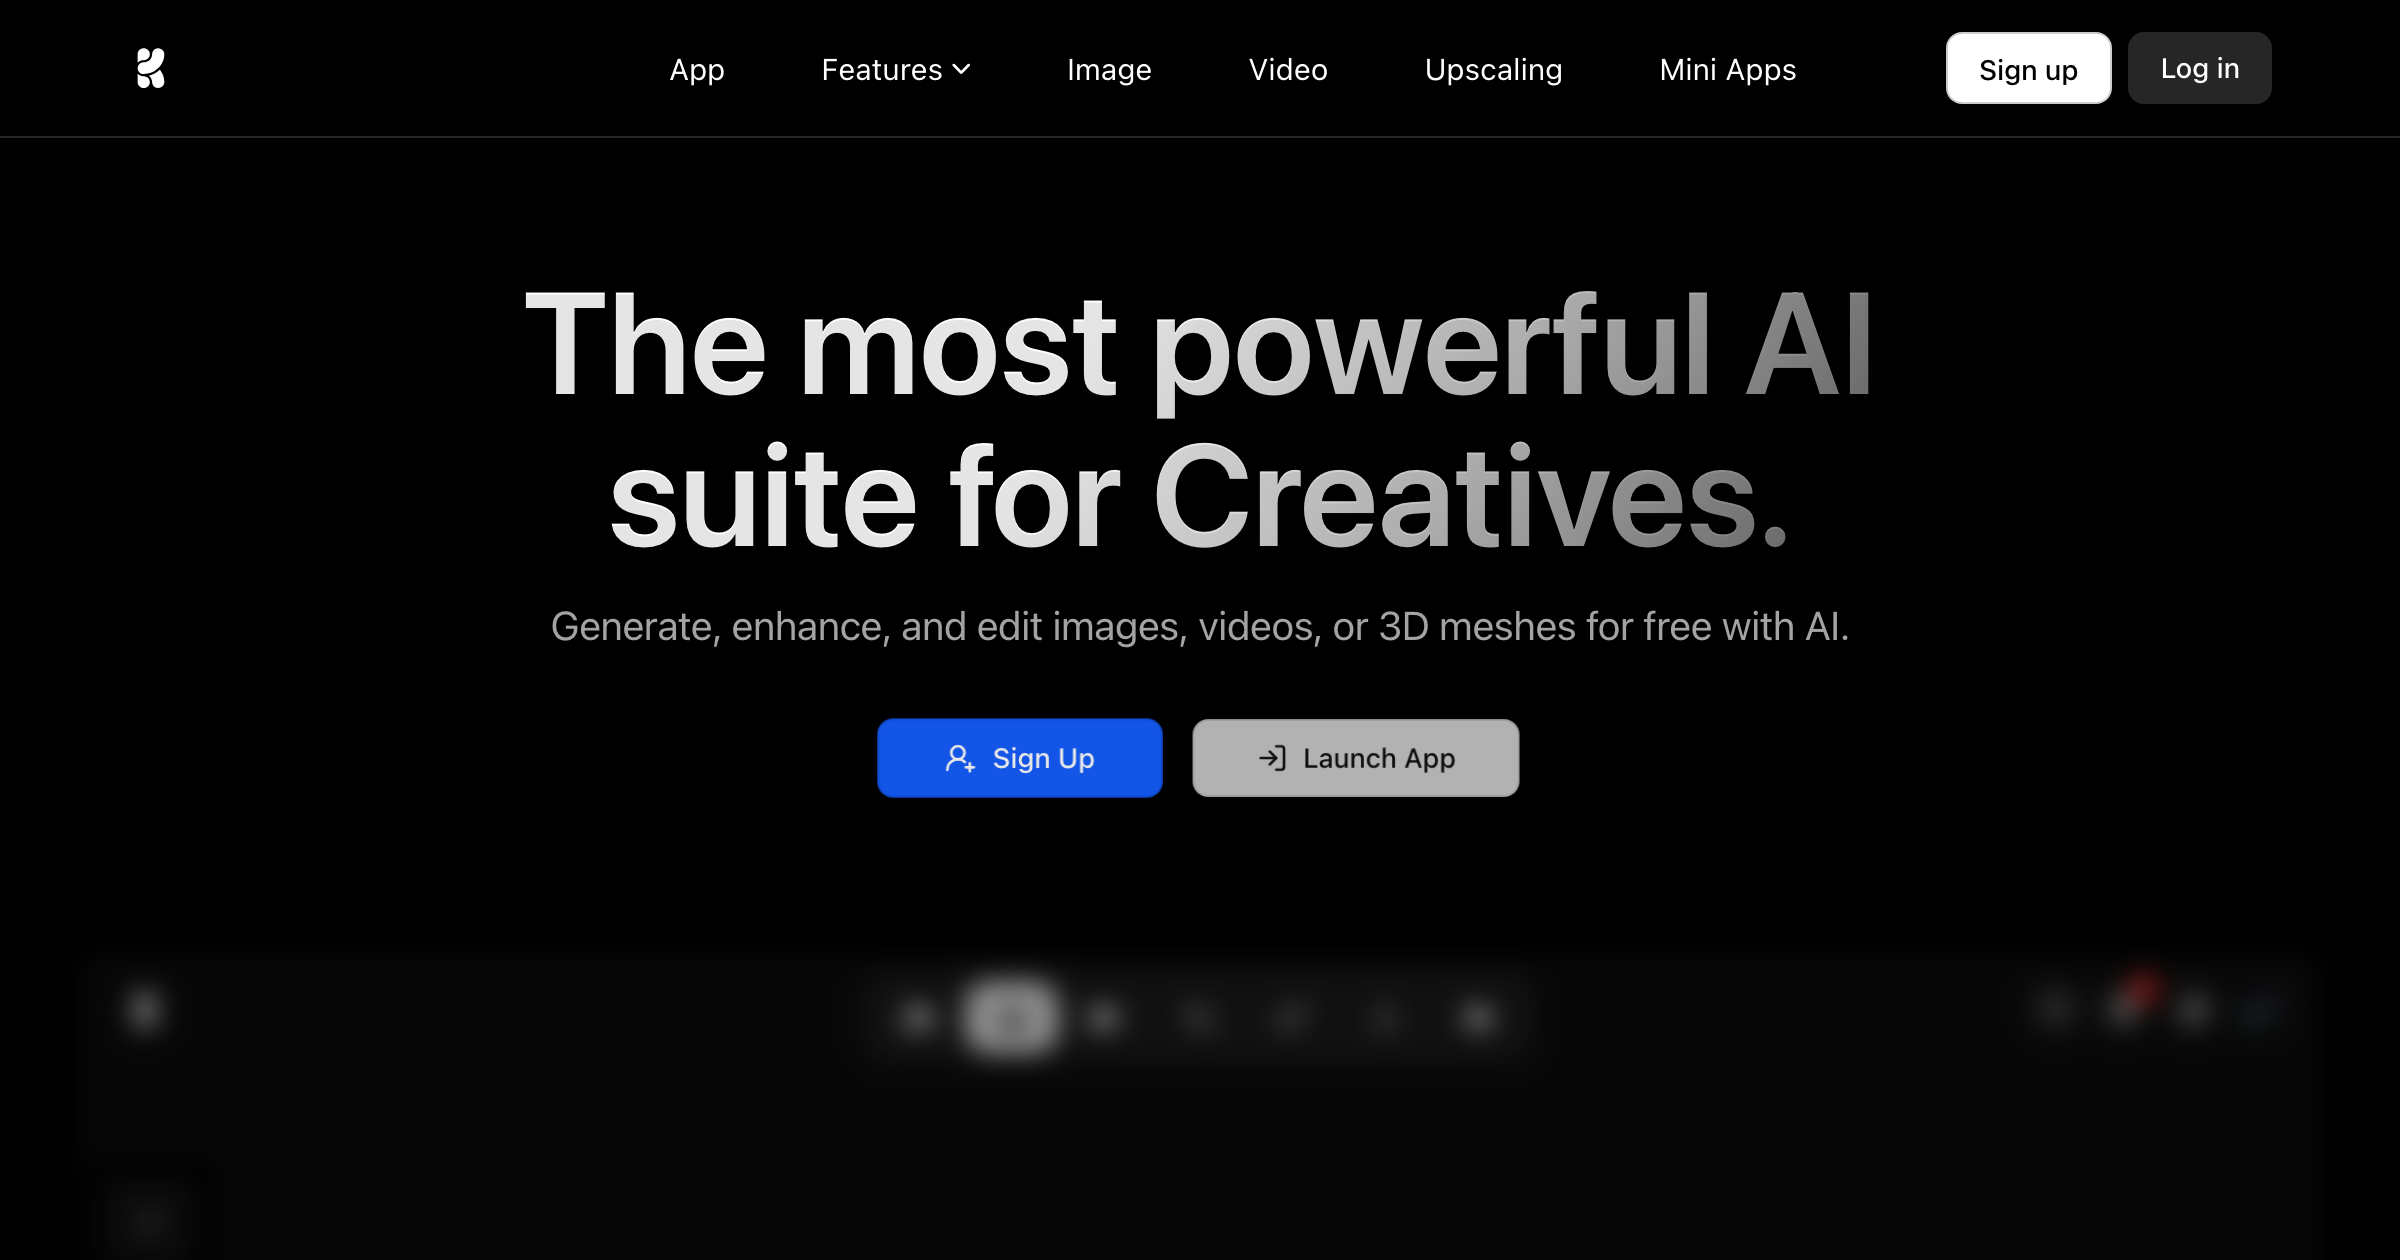
Task: Click the Log in button
Action: click(2199, 68)
